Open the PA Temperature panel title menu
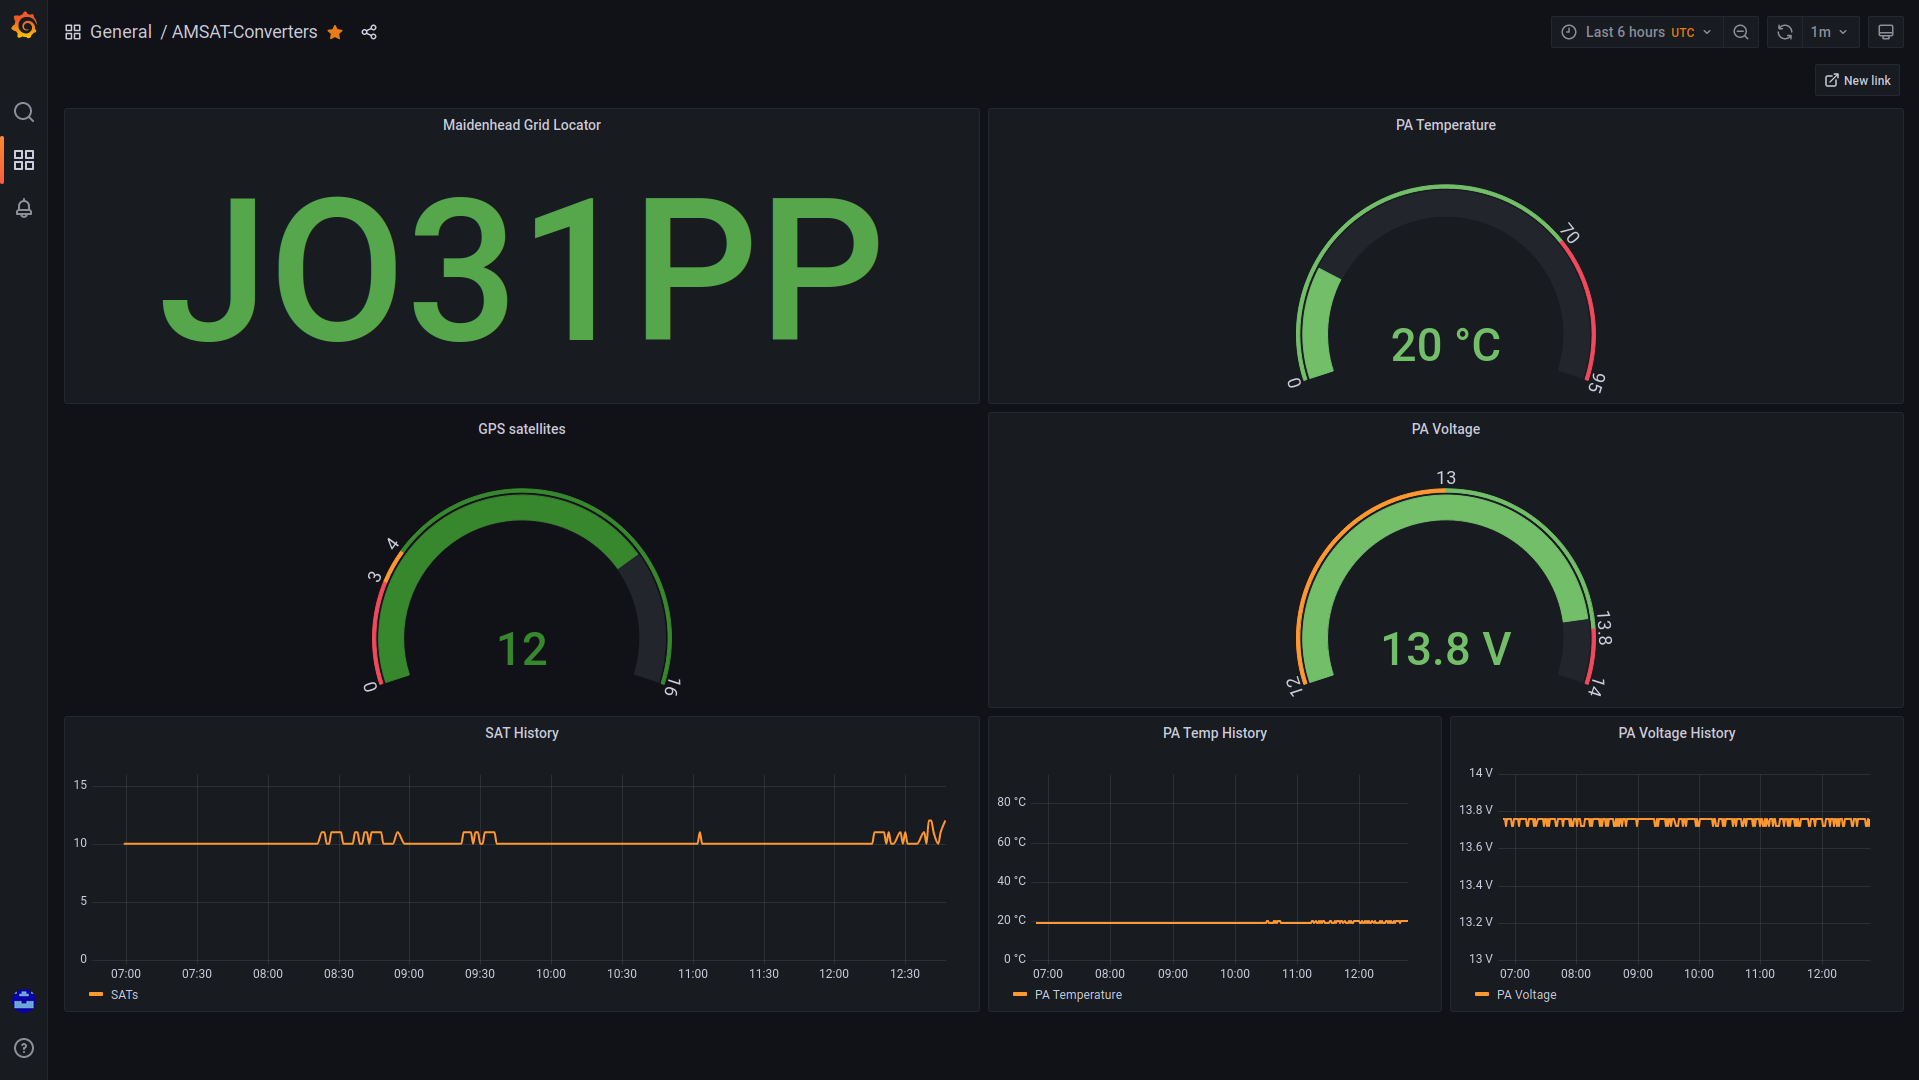This screenshot has height=1080, width=1919. click(x=1445, y=125)
